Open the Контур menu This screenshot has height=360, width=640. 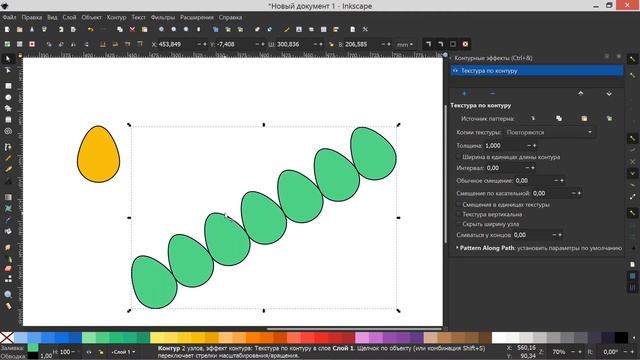116,17
